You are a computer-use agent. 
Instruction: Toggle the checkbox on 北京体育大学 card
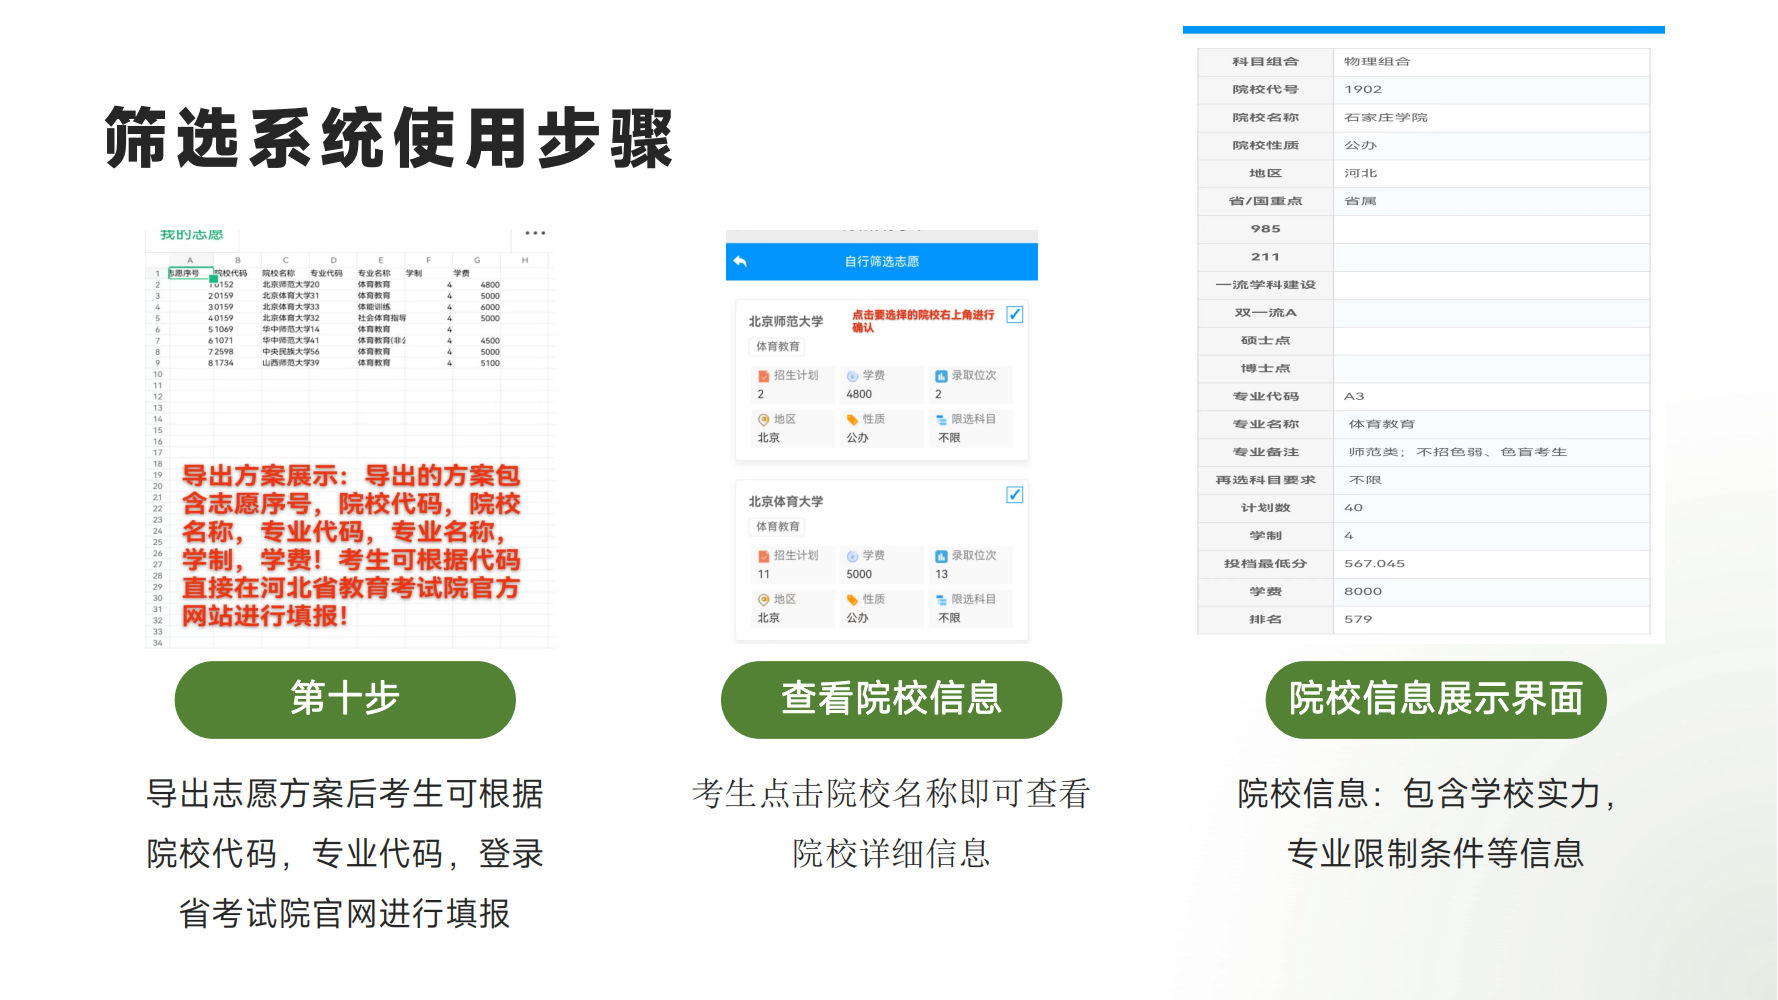click(1014, 494)
